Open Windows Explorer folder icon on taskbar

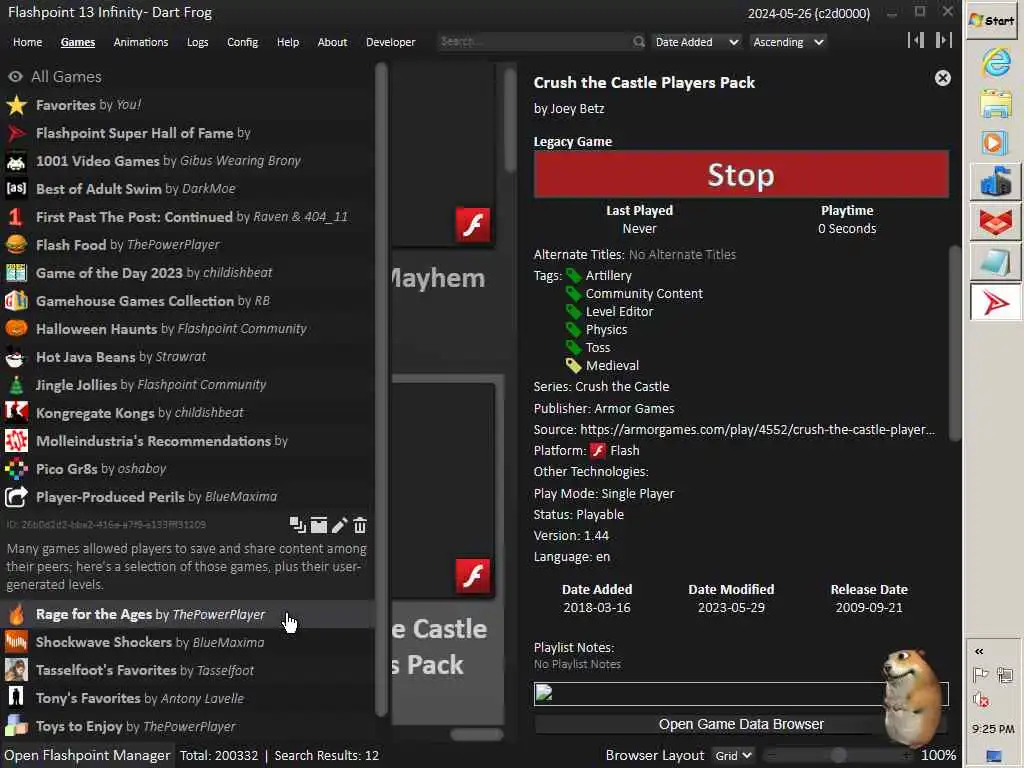click(995, 104)
